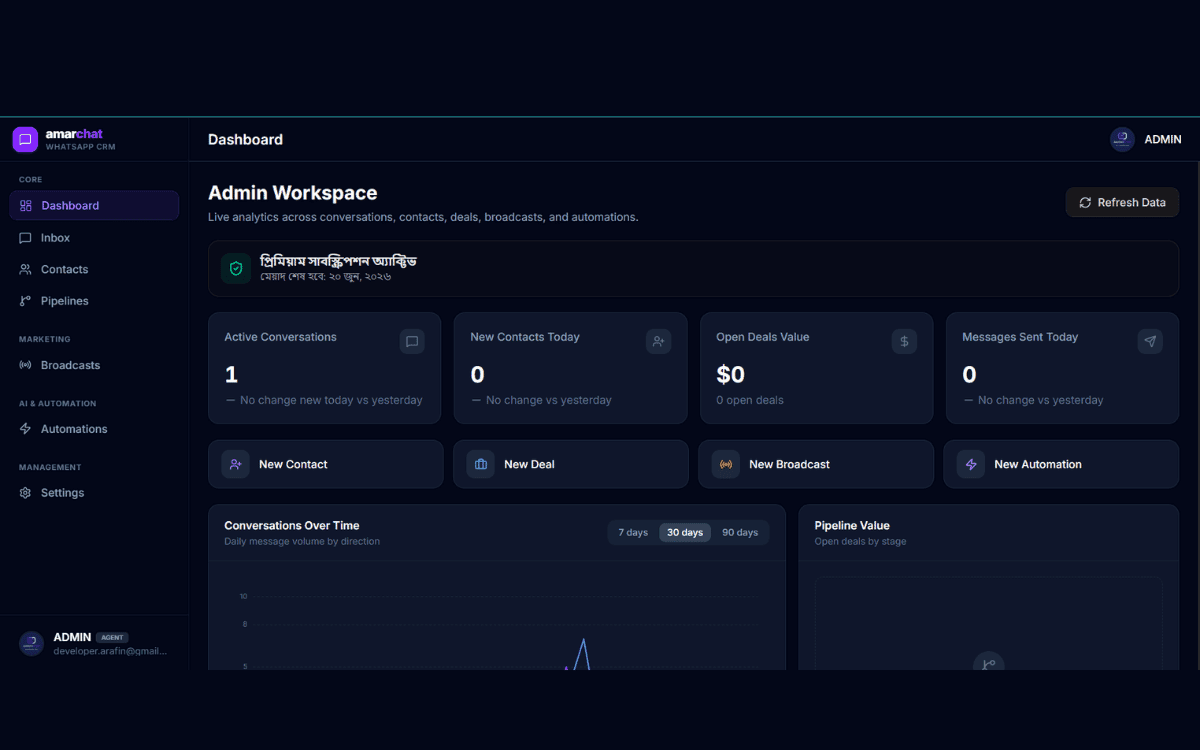Click the Pipeline Value branch placeholder icon
Viewport: 1200px width, 750px height.
coord(988,662)
